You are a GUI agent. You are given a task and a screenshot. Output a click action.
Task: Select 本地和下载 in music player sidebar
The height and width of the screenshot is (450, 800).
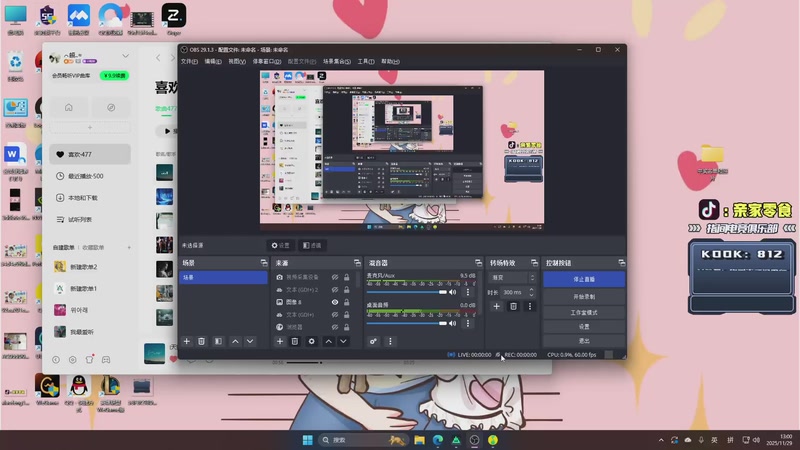[90, 197]
